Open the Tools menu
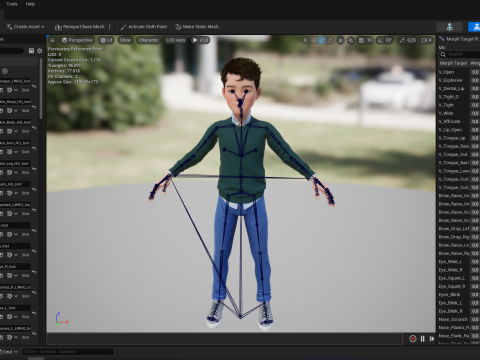Viewport: 480px width, 360px height. tap(12, 4)
